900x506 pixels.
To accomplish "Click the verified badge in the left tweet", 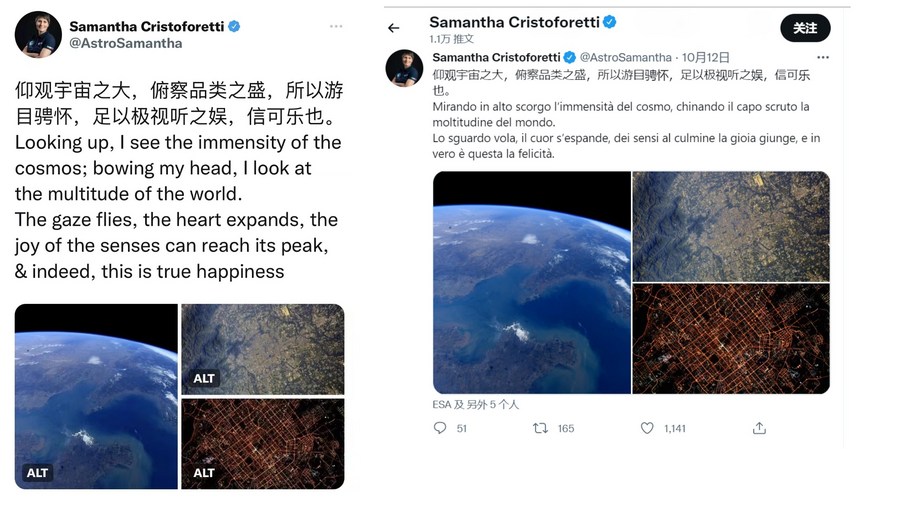I will tap(234, 26).
